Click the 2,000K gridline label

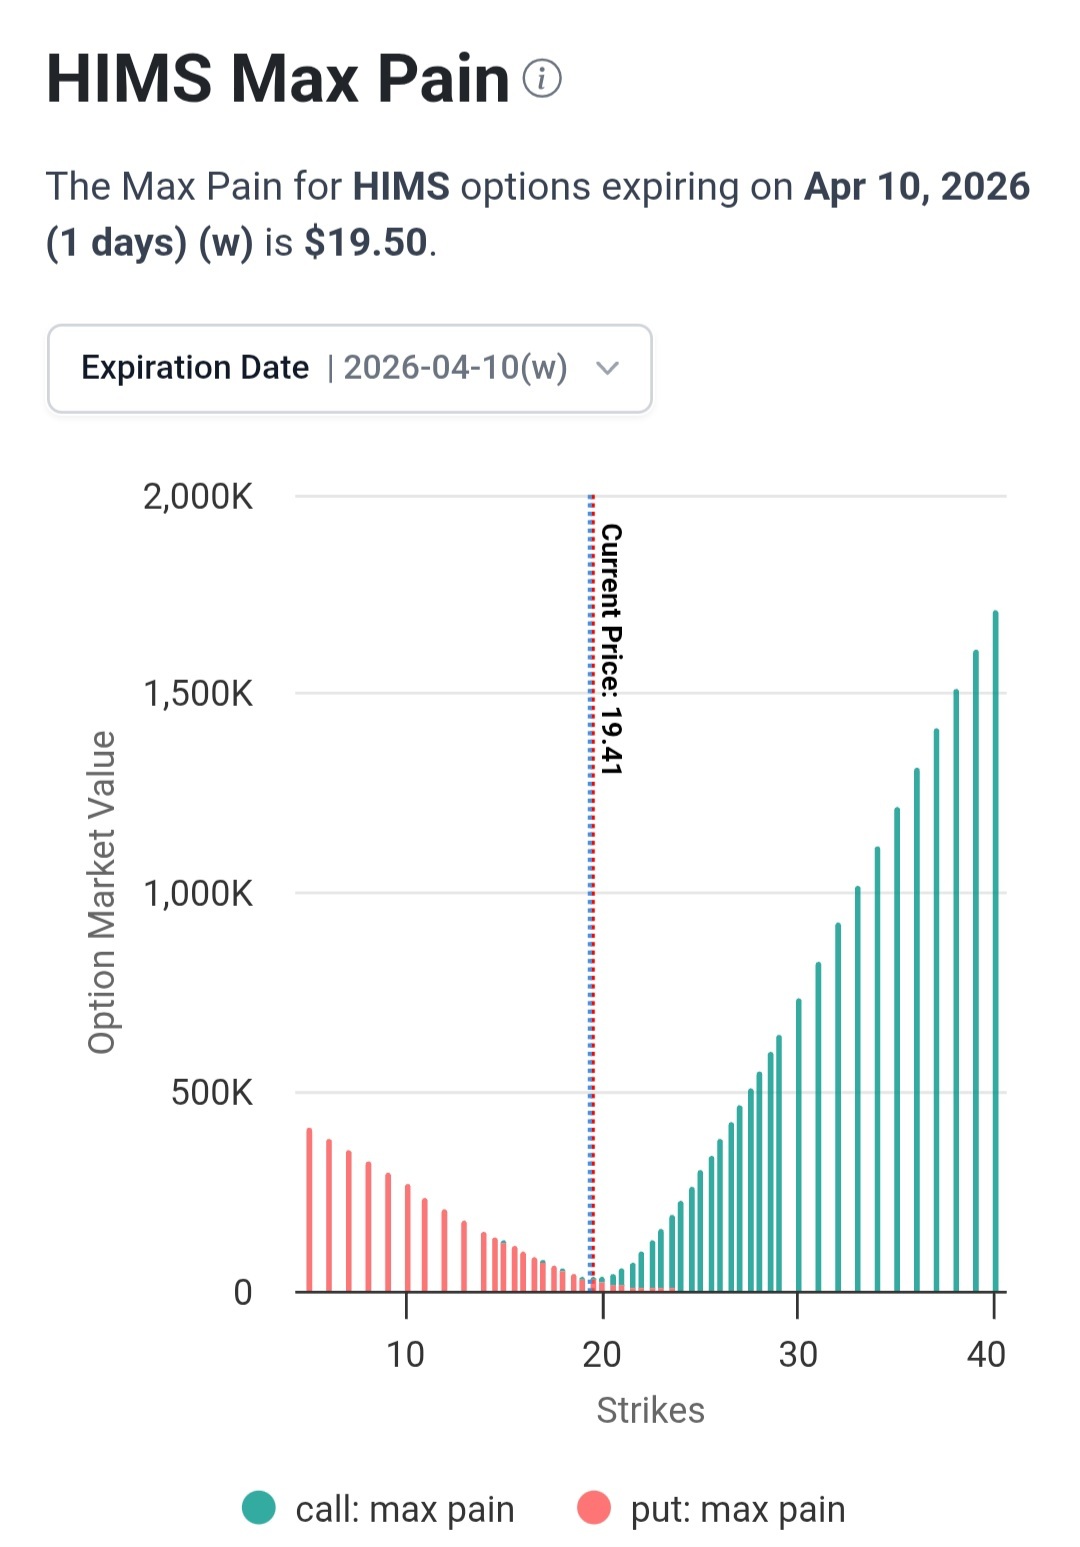coord(198,496)
